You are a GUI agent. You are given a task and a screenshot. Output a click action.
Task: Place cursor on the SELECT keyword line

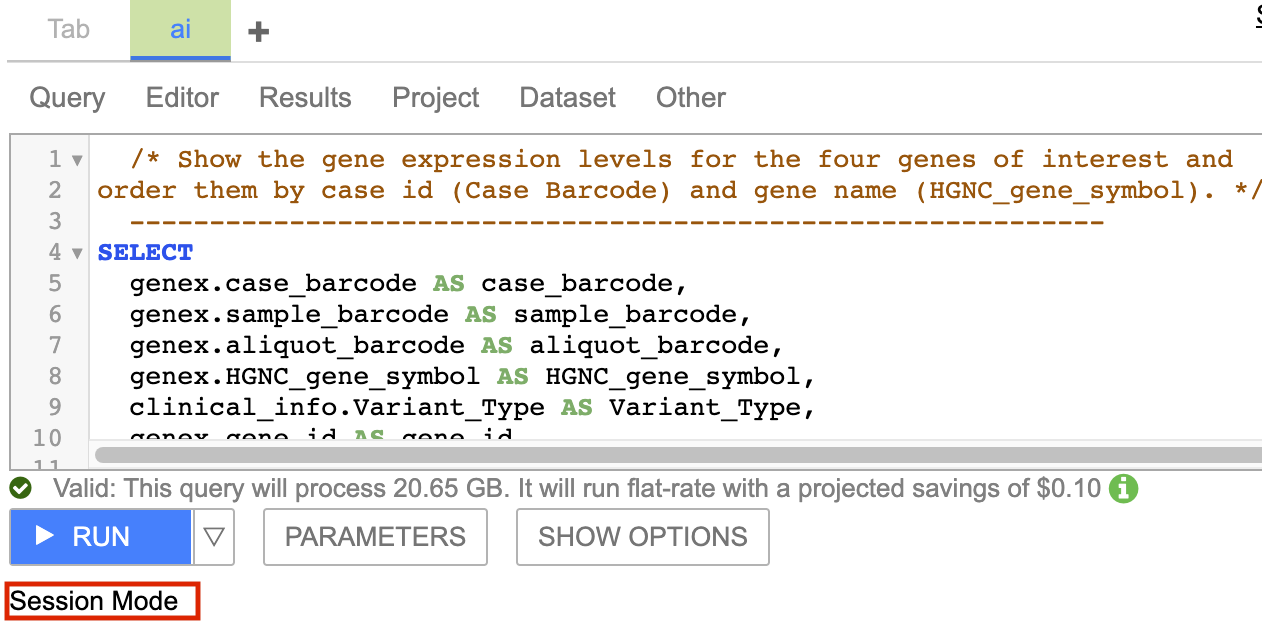(145, 253)
